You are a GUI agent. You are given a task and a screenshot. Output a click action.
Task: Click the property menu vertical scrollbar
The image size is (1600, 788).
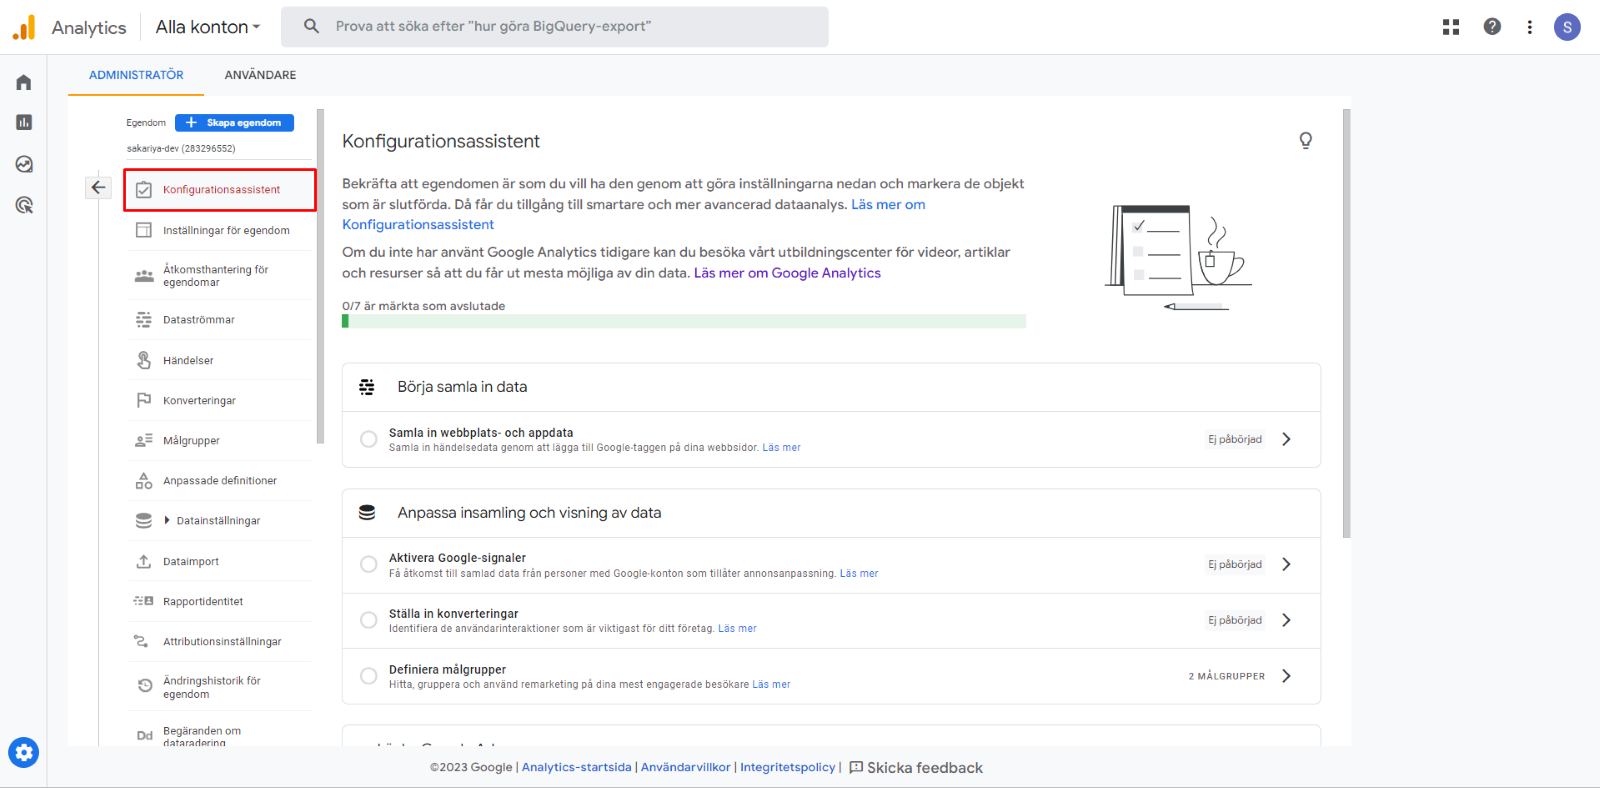(320, 276)
